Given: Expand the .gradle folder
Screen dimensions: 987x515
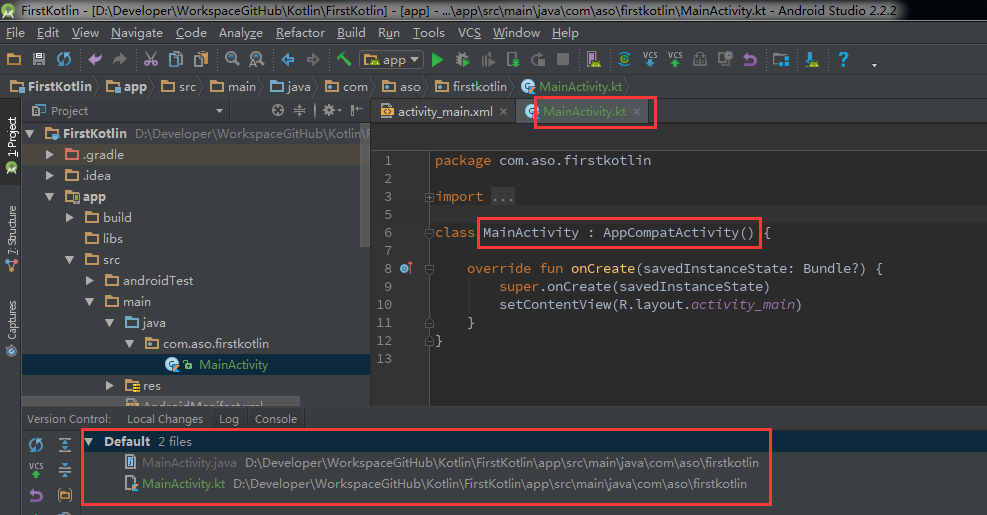Looking at the screenshot, I should [x=50, y=154].
